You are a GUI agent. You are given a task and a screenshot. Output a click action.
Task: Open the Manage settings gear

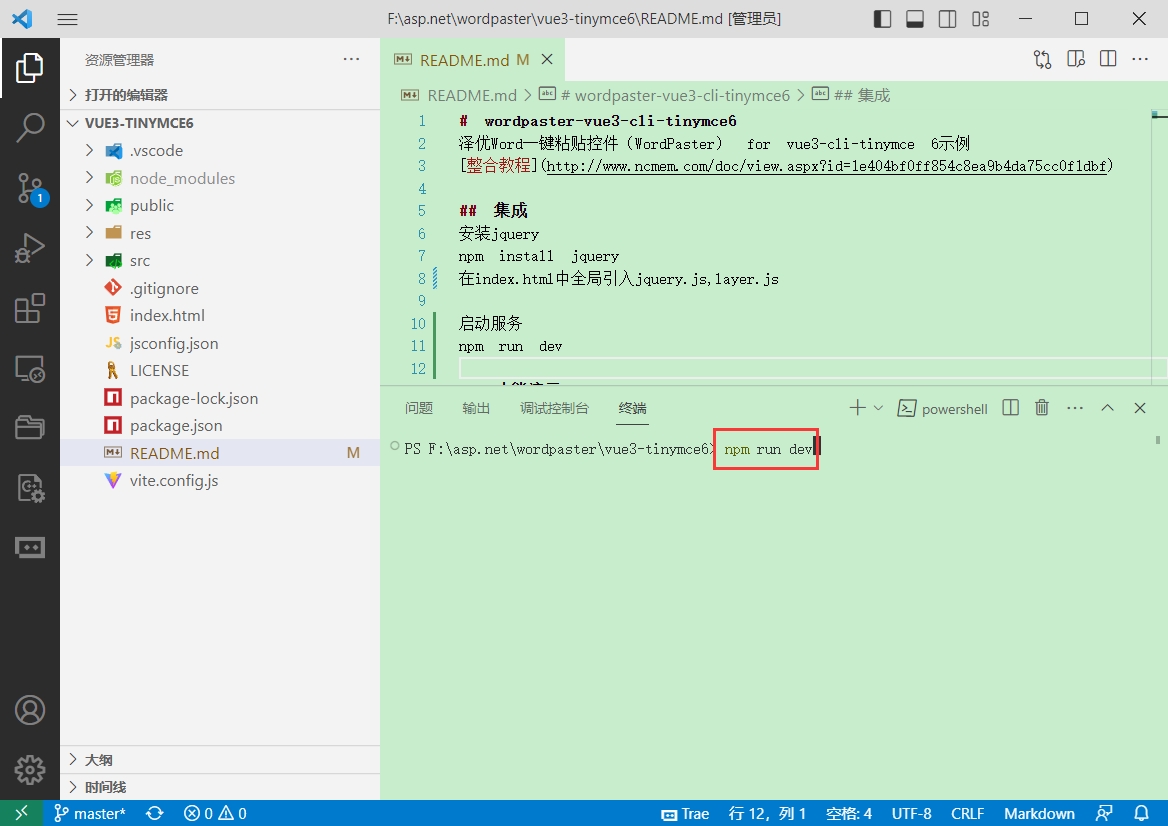30,769
